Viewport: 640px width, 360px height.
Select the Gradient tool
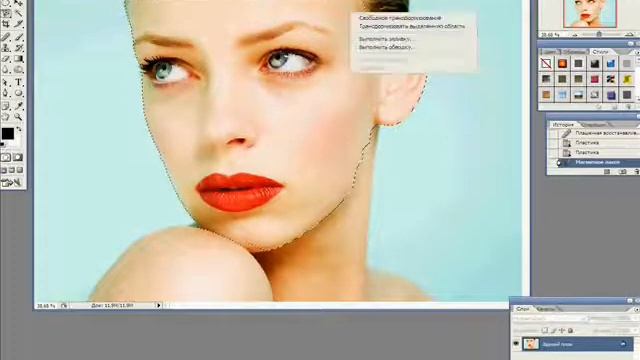click(18, 59)
